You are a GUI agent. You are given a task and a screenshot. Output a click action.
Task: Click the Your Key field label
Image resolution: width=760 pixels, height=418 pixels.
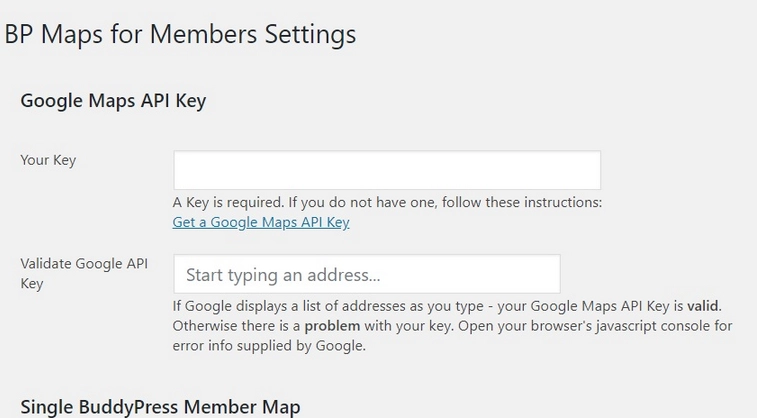pyautogui.click(x=48, y=160)
